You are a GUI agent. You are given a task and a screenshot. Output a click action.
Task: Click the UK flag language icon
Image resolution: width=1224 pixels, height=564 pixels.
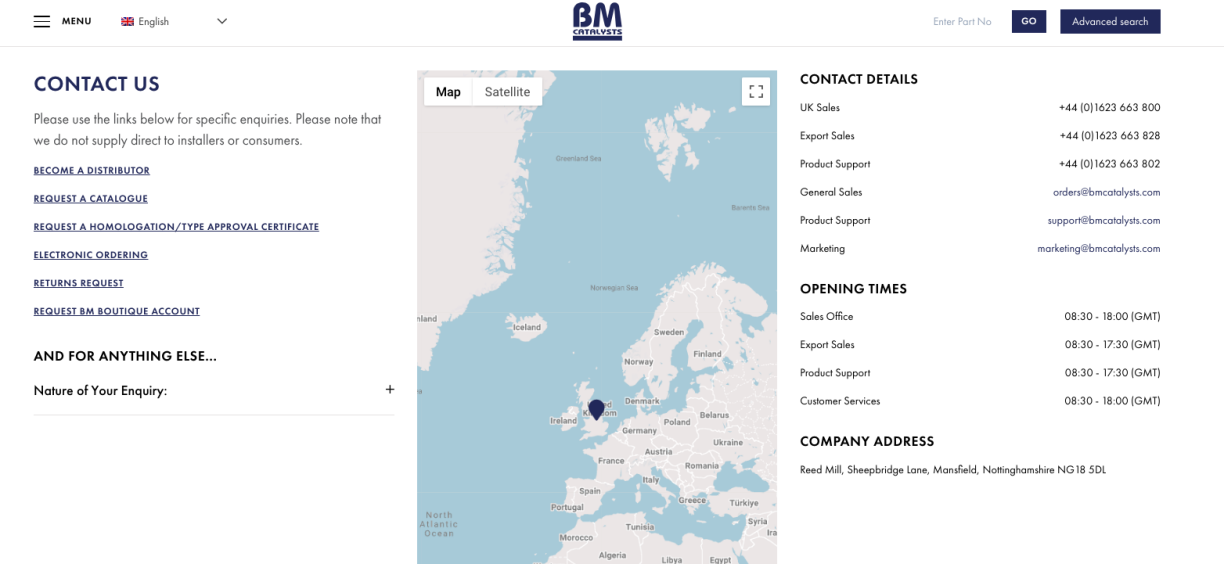128,22
